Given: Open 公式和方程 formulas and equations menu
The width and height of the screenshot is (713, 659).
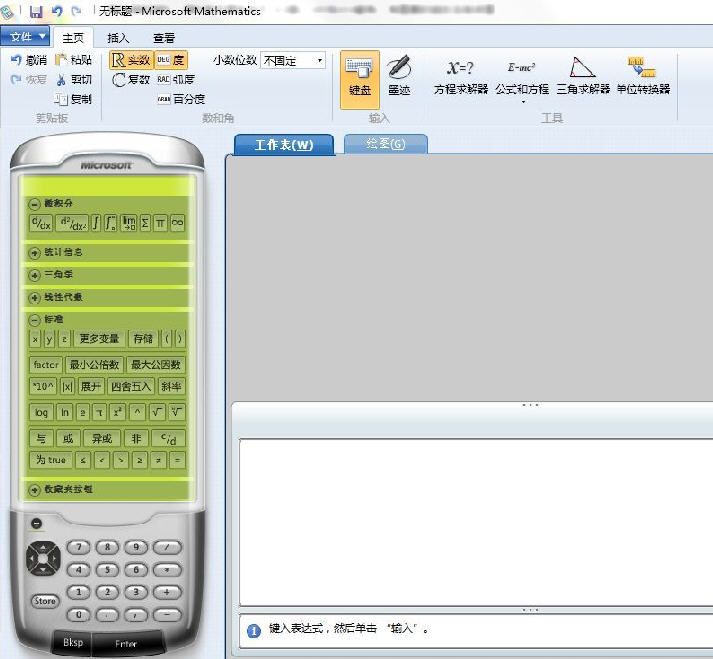Looking at the screenshot, I should coord(522,80).
